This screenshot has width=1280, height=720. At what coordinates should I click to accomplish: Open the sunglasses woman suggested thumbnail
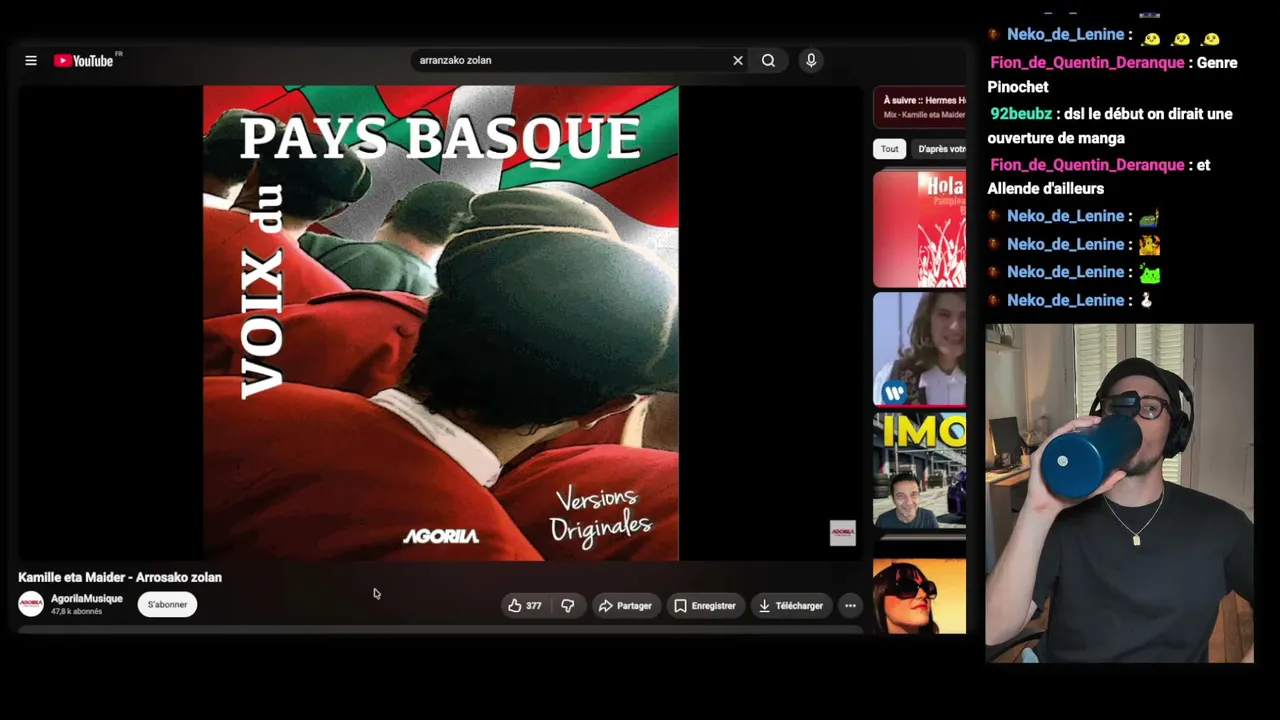pos(920,596)
